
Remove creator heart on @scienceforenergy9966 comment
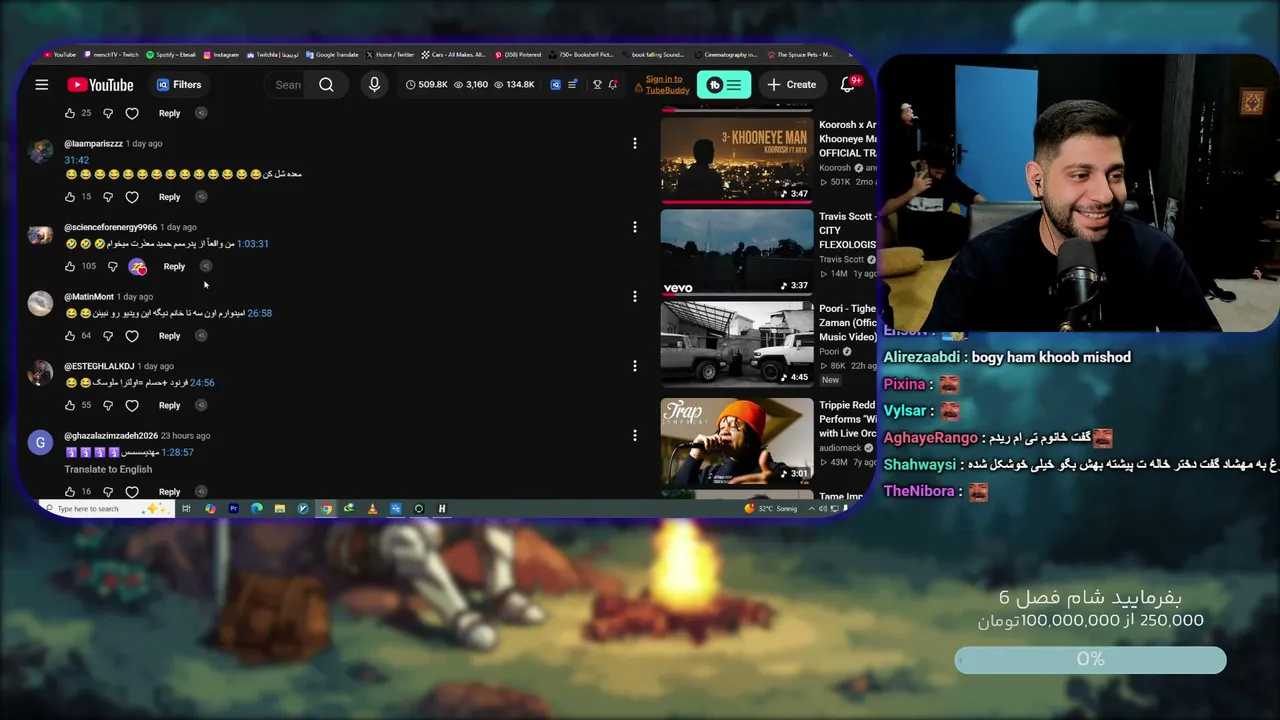(137, 267)
